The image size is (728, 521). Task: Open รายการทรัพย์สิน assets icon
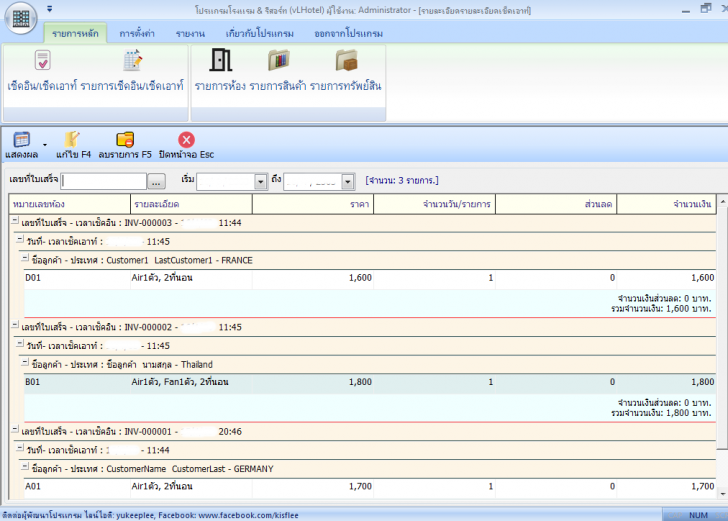(346, 61)
